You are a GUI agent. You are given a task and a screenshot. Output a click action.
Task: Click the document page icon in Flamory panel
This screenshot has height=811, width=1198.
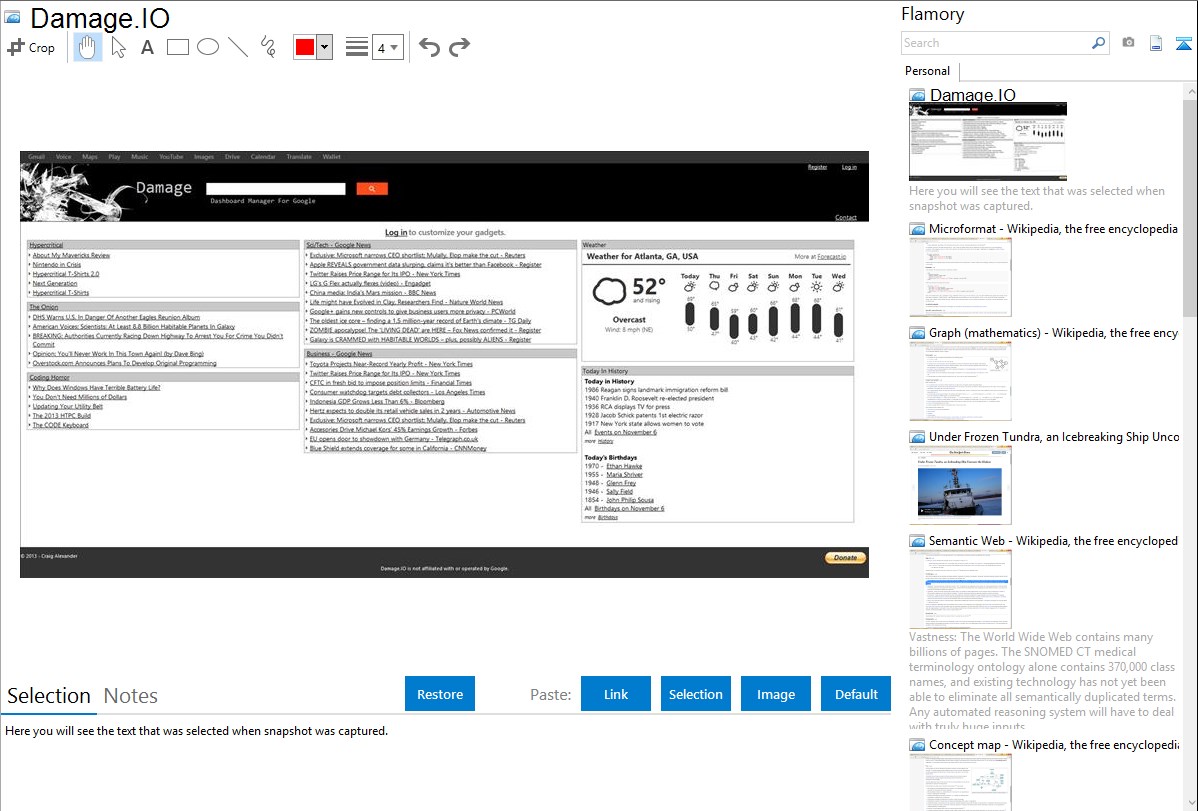click(x=1156, y=43)
